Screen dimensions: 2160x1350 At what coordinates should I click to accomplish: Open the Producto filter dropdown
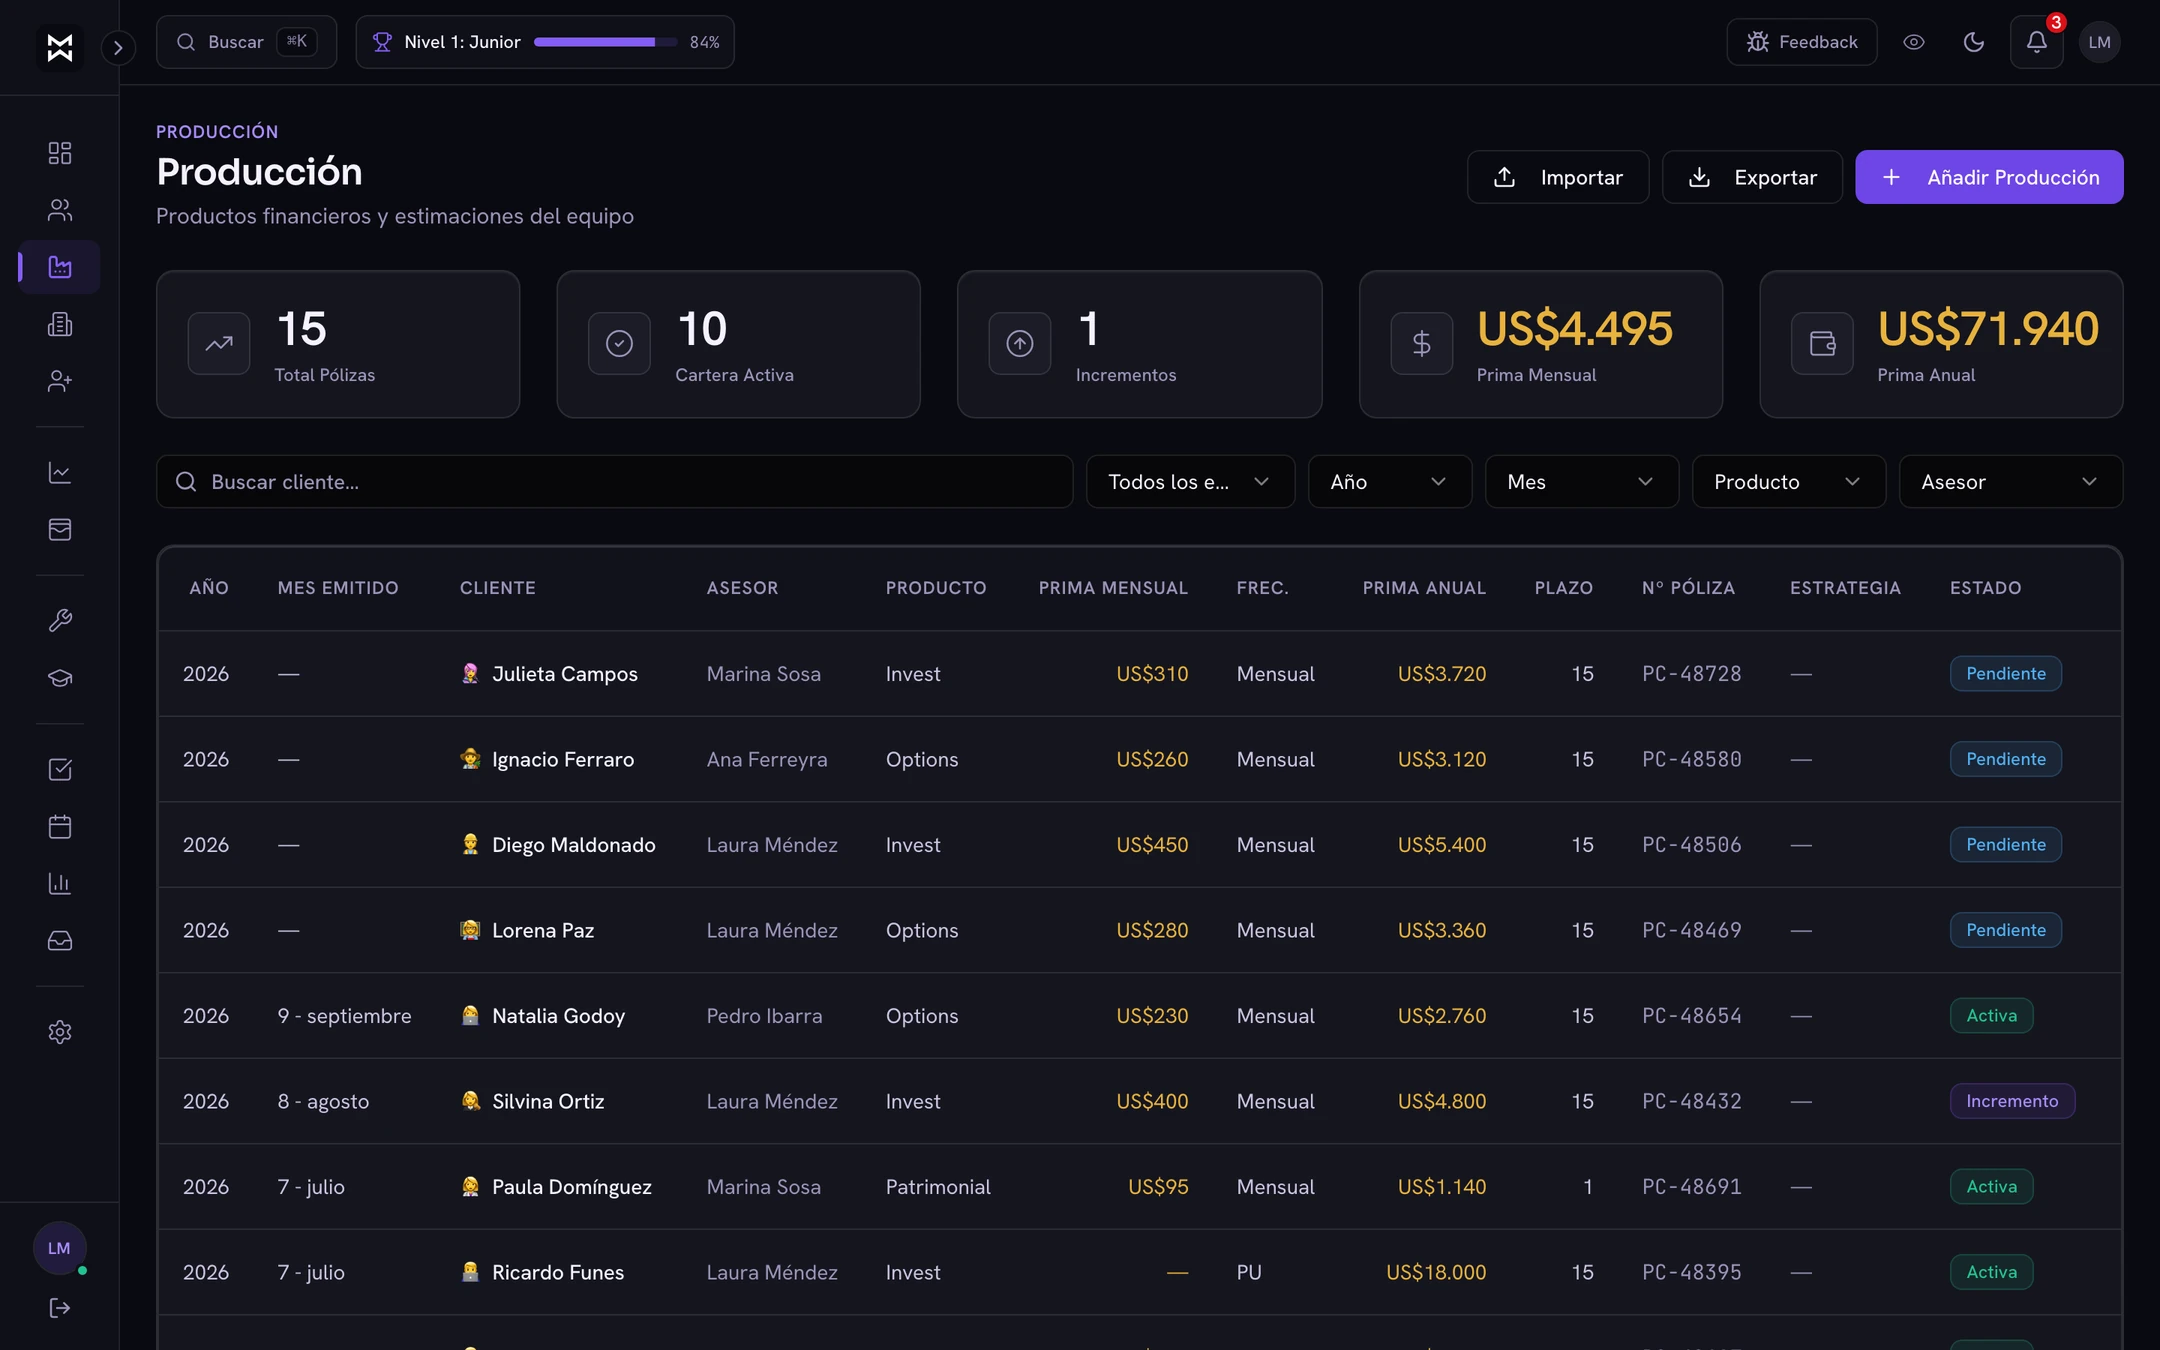pos(1789,482)
